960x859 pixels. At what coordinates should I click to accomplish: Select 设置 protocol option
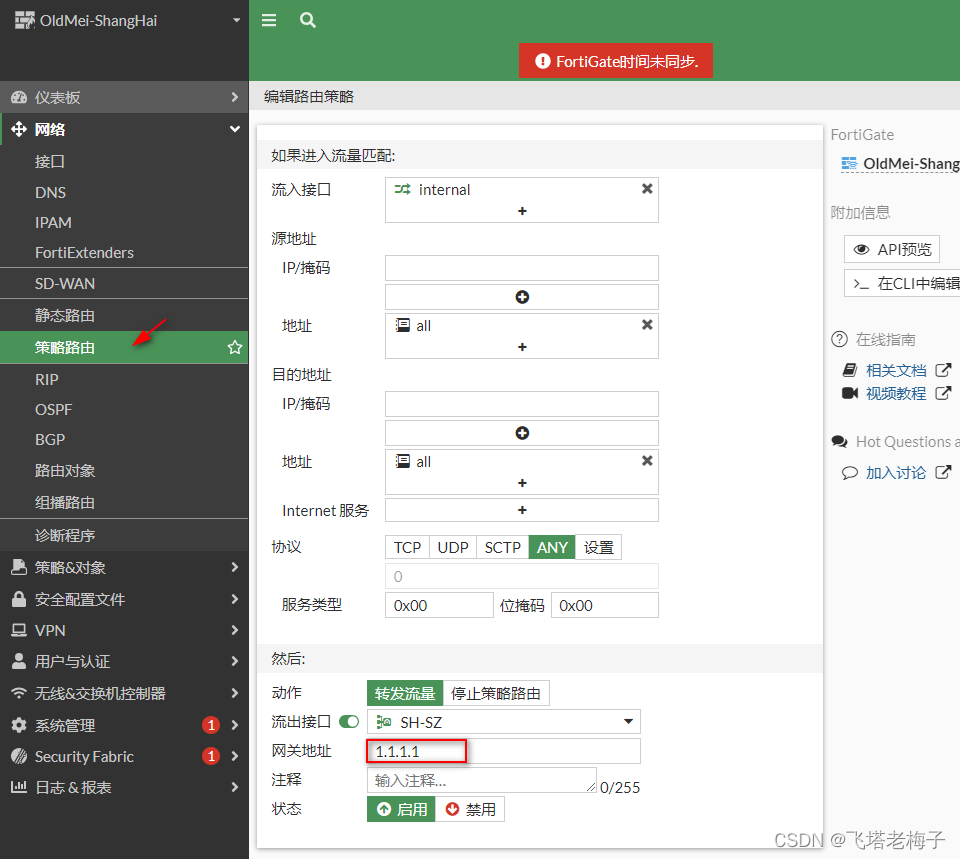[x=598, y=547]
